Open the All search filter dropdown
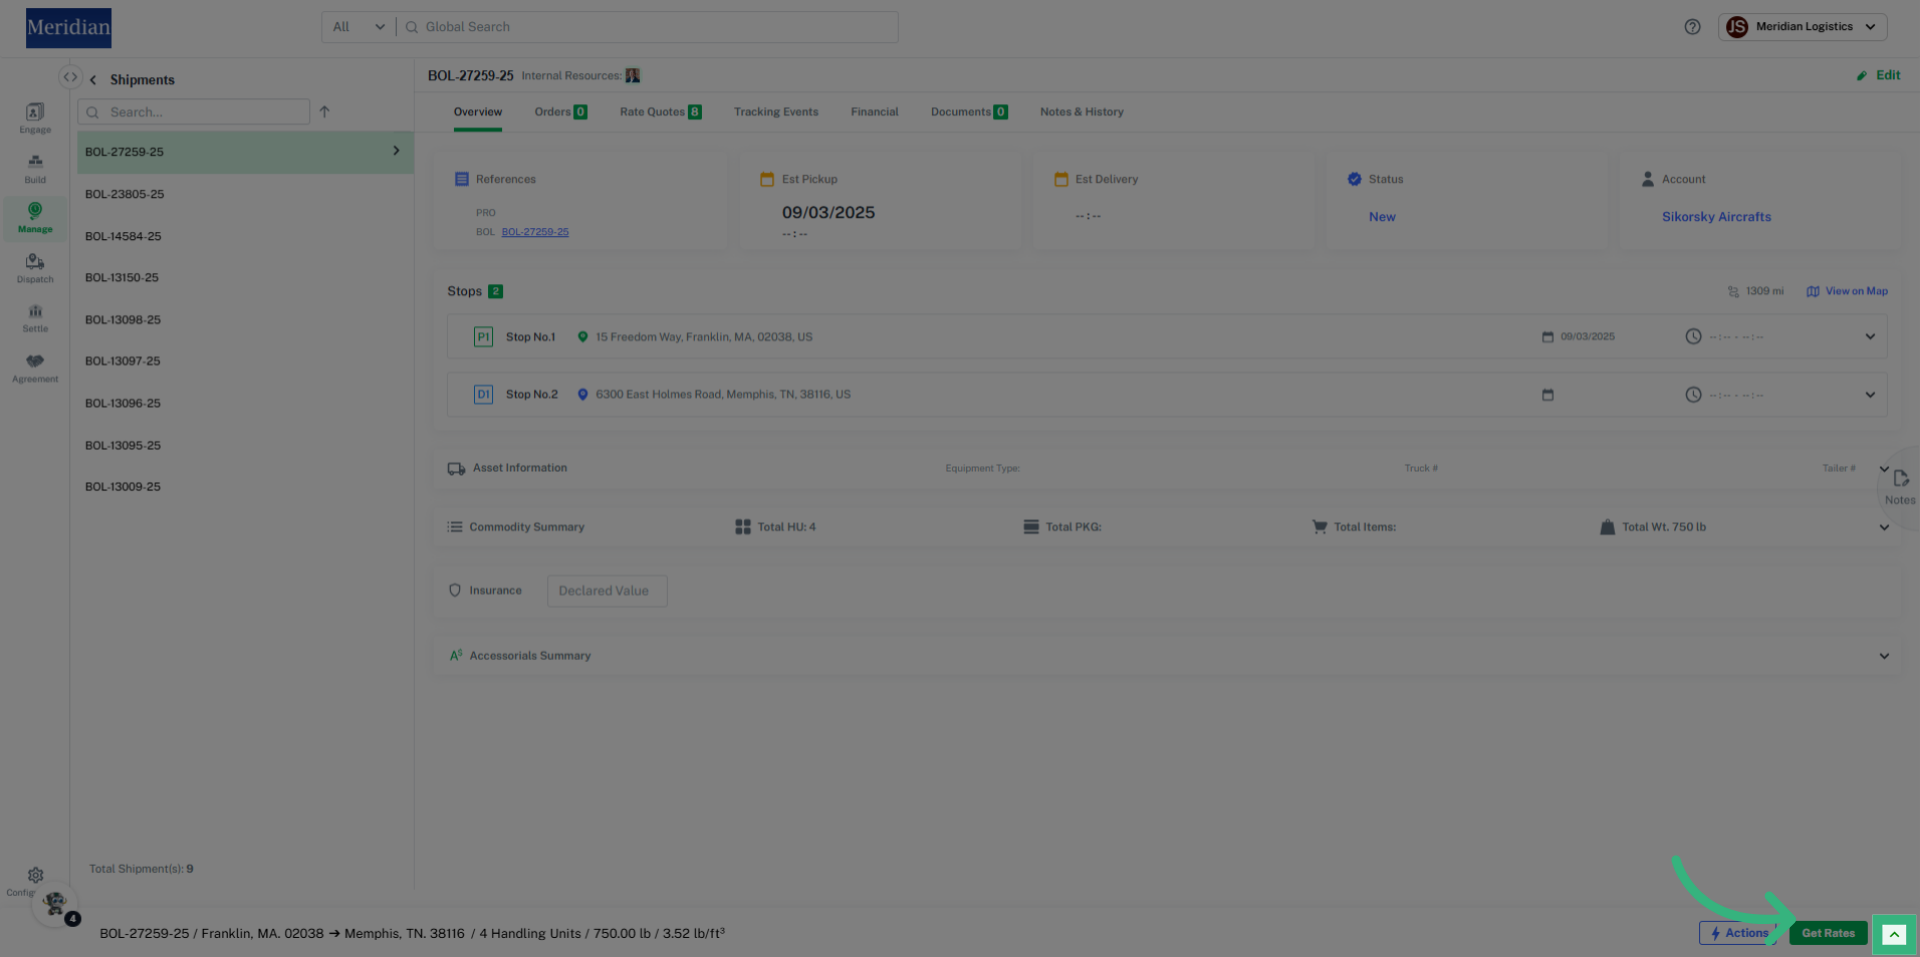The height and width of the screenshot is (957, 1920). pos(358,27)
